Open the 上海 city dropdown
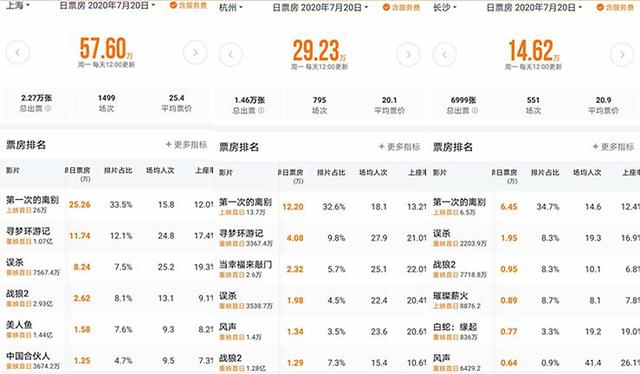The image size is (640, 374). coord(18,5)
